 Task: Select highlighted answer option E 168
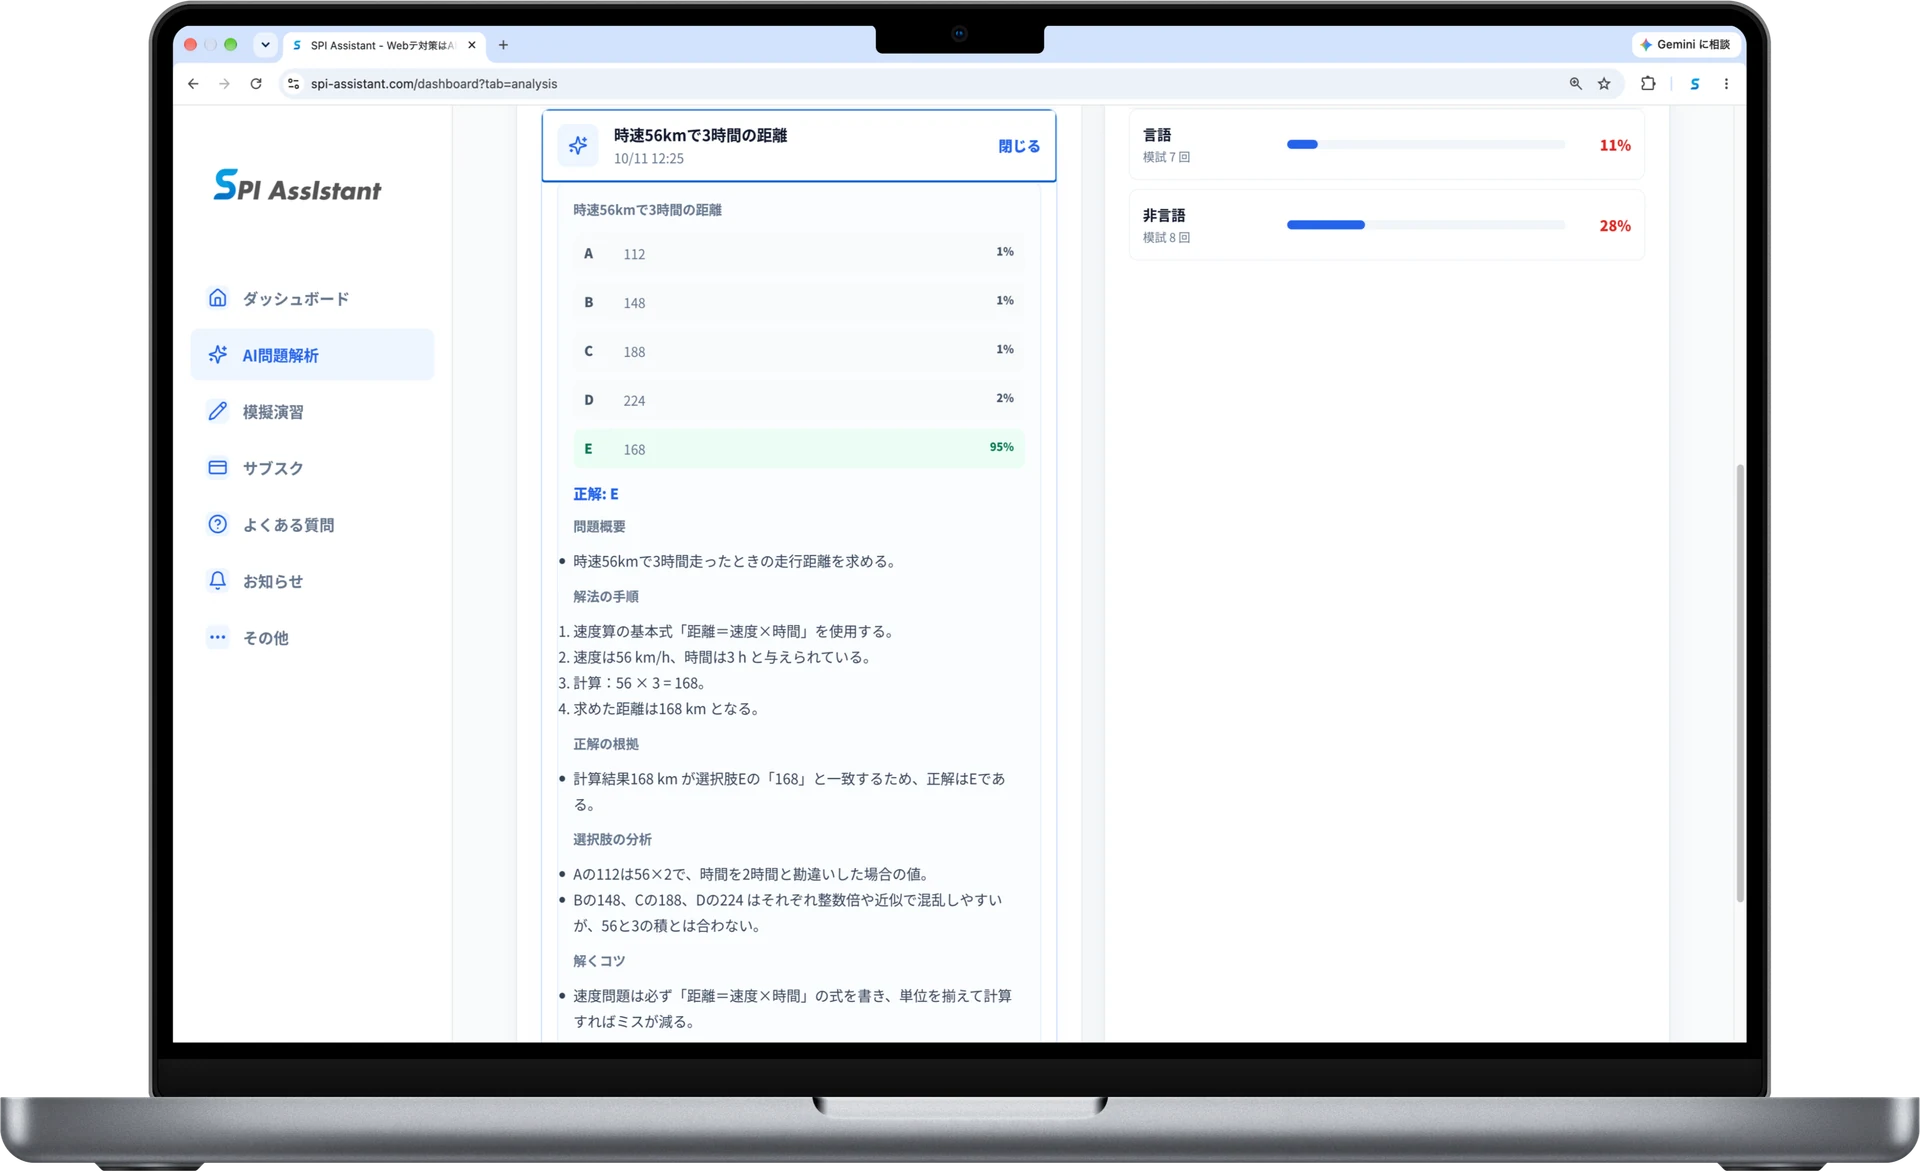(799, 449)
